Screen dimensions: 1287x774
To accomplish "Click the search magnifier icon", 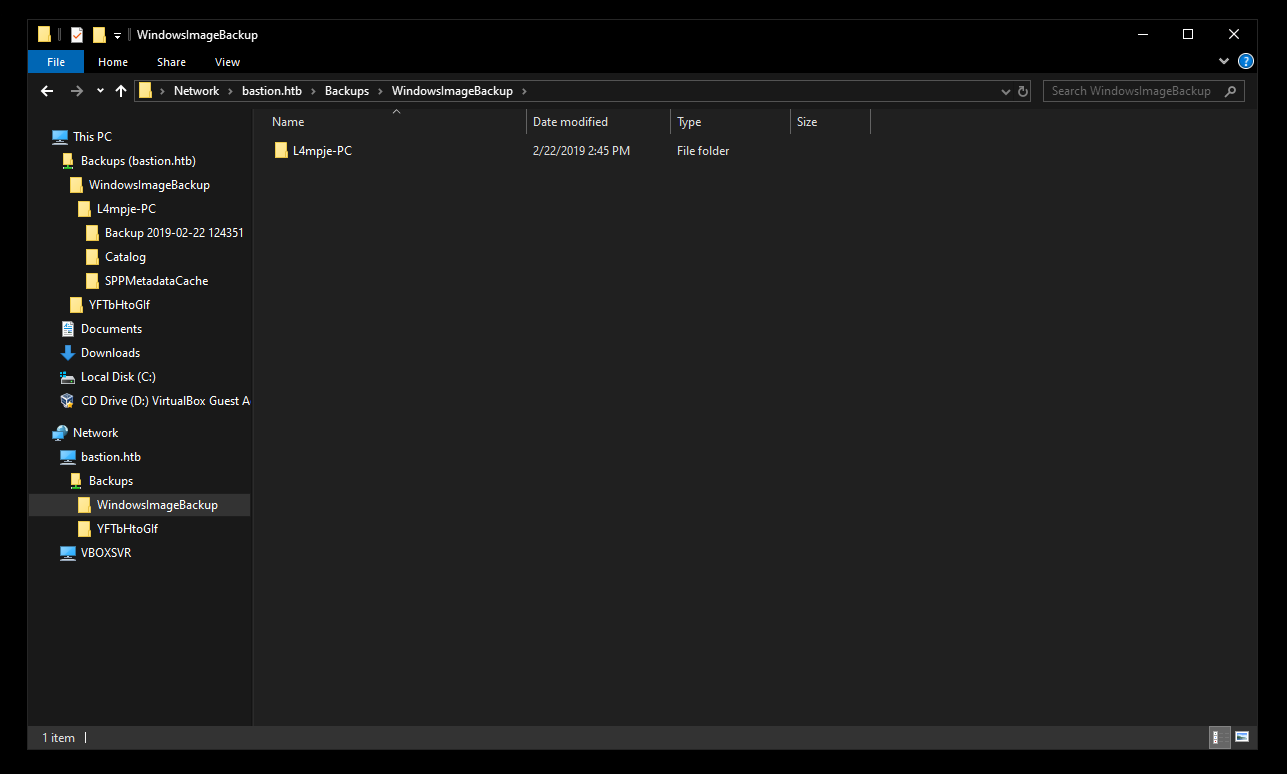I will (x=1231, y=91).
